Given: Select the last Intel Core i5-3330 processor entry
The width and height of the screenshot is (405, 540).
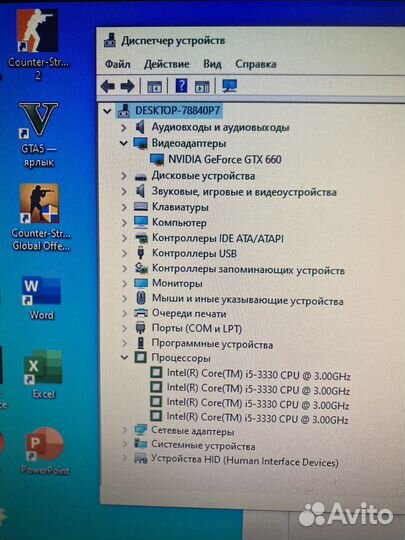Looking at the screenshot, I should click(258, 418).
